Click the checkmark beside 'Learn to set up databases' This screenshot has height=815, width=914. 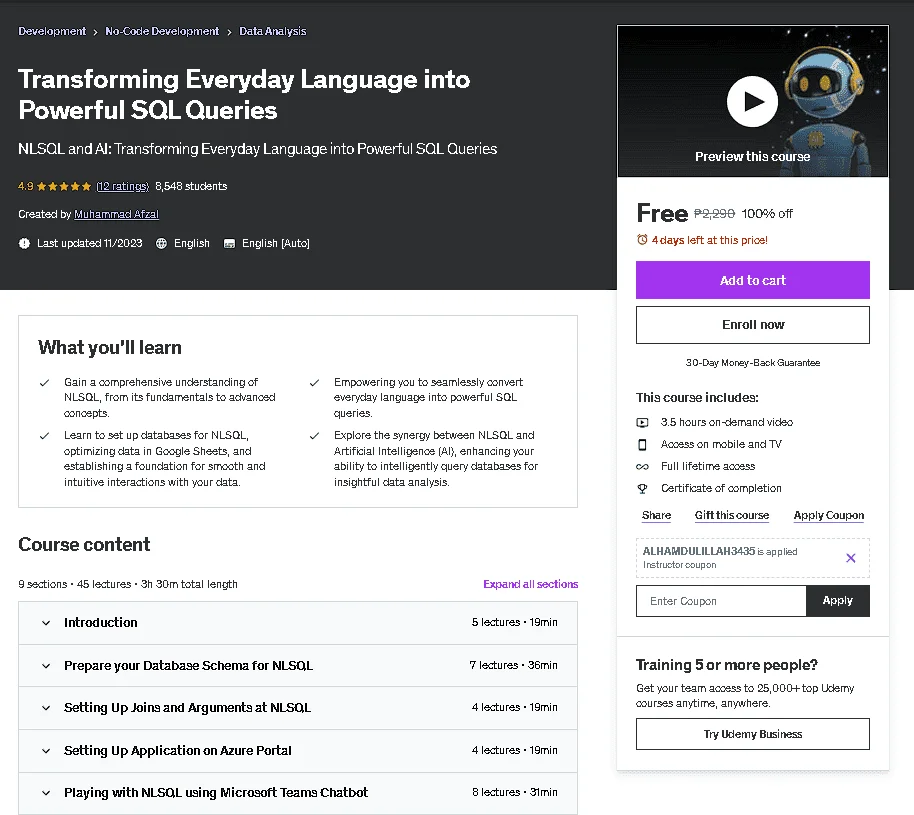44,436
